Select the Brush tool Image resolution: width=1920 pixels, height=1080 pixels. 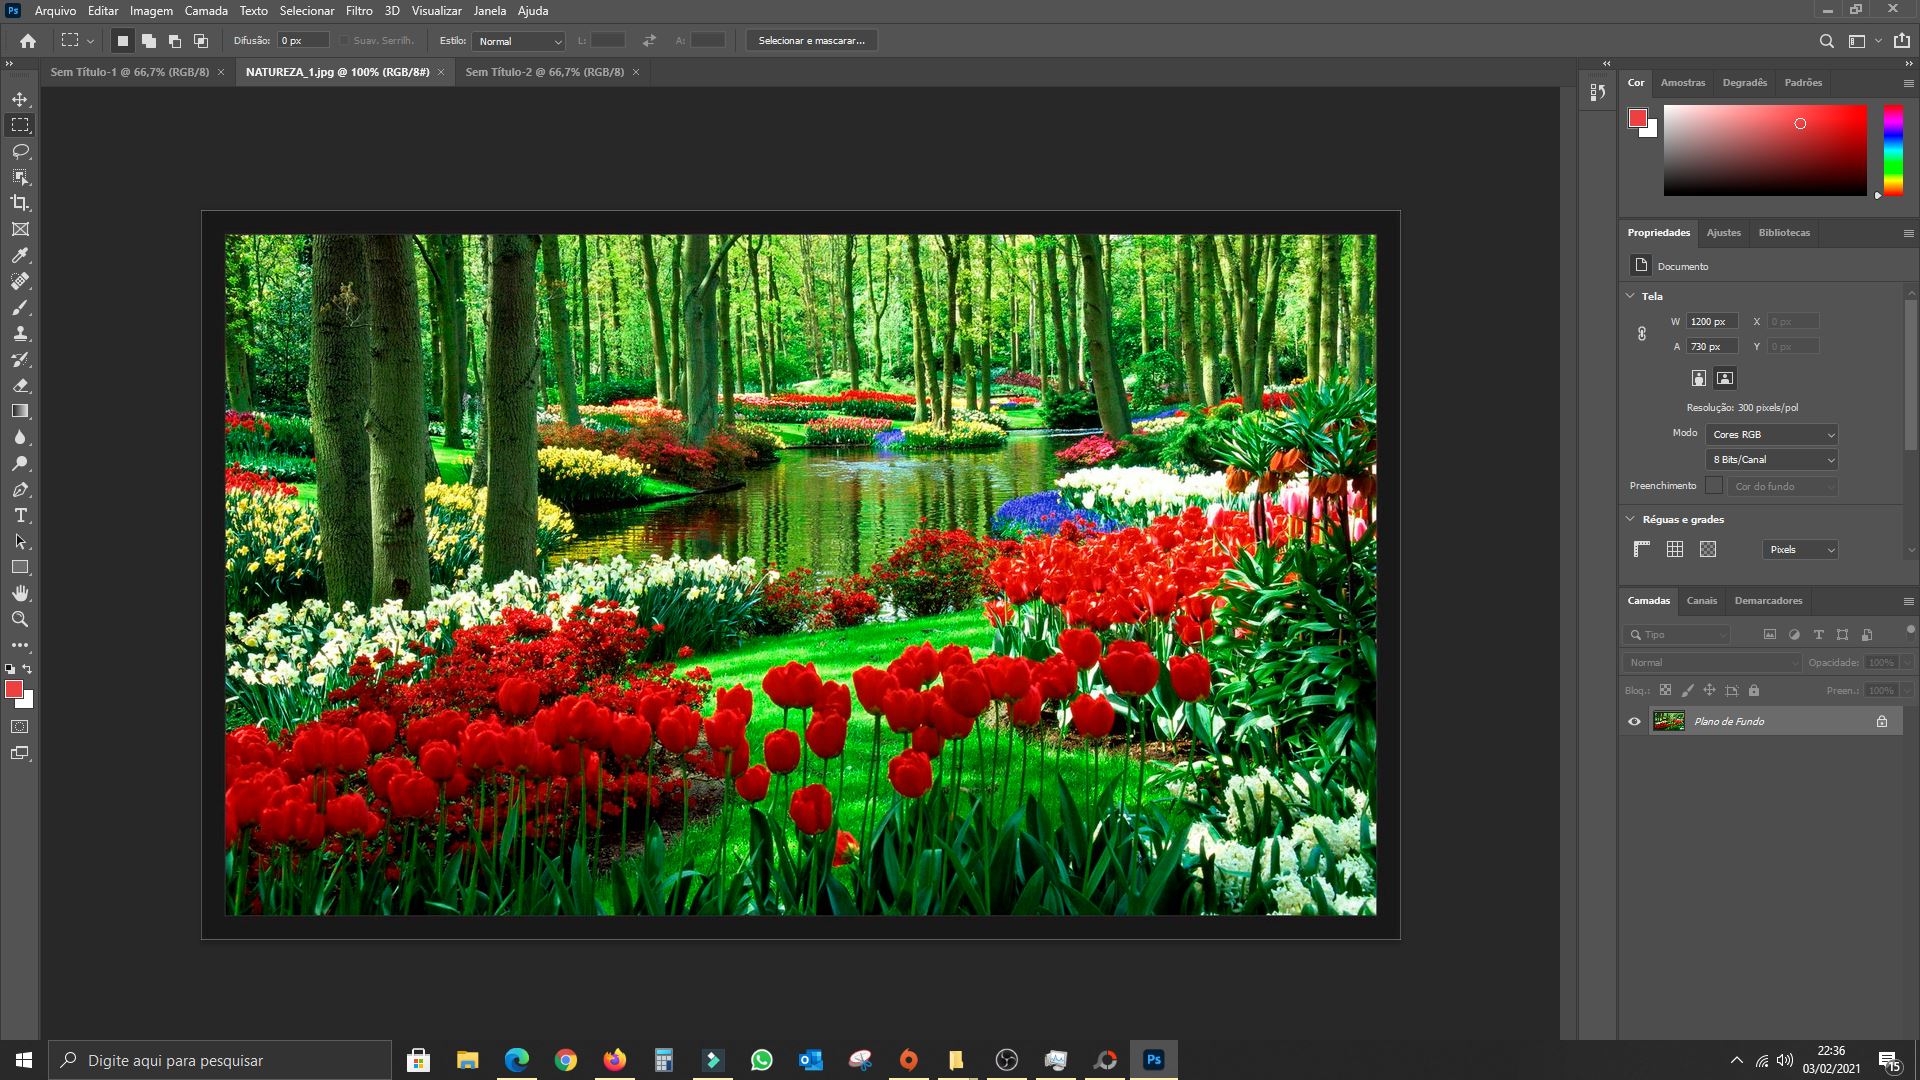pyautogui.click(x=20, y=307)
